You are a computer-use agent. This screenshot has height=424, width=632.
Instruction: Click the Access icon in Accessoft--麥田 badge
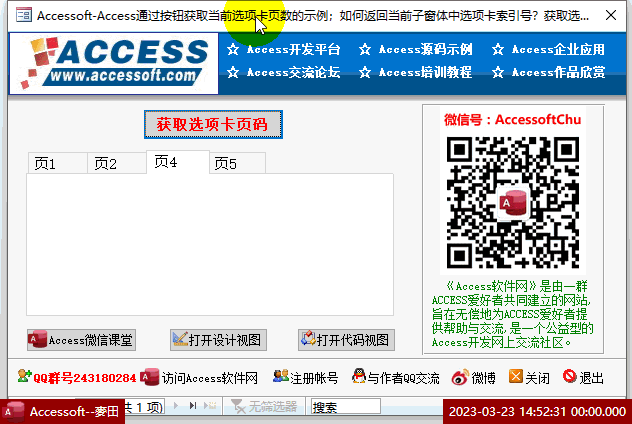click(13, 412)
